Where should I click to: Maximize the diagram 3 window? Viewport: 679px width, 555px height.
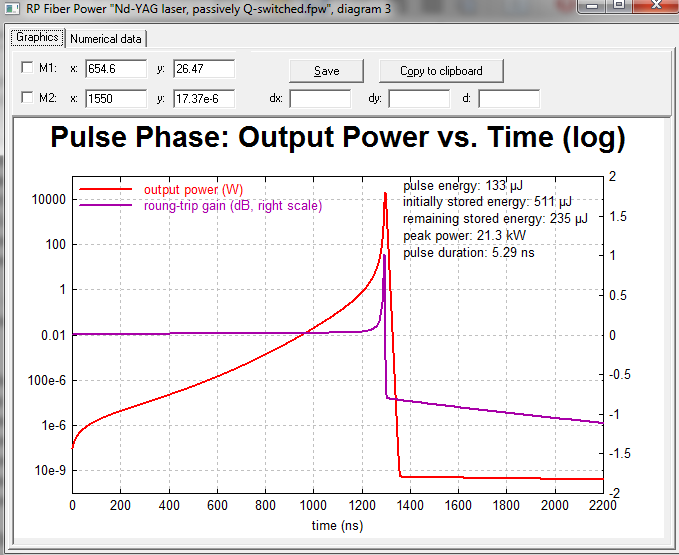click(619, 6)
